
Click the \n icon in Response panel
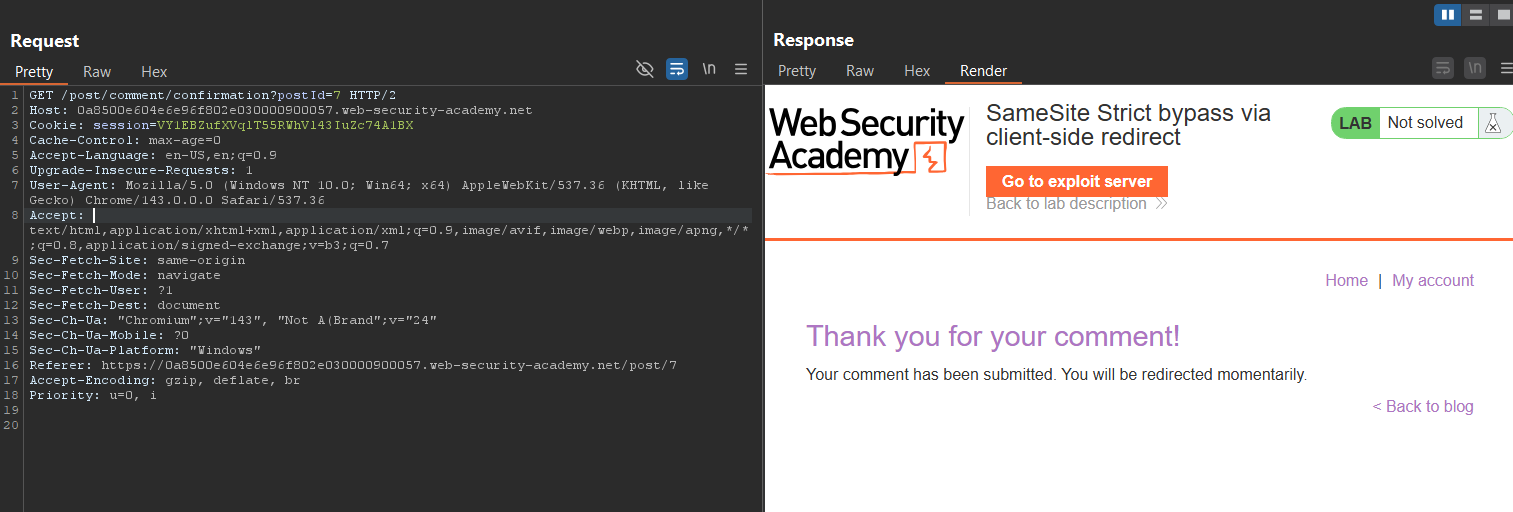[x=1475, y=68]
